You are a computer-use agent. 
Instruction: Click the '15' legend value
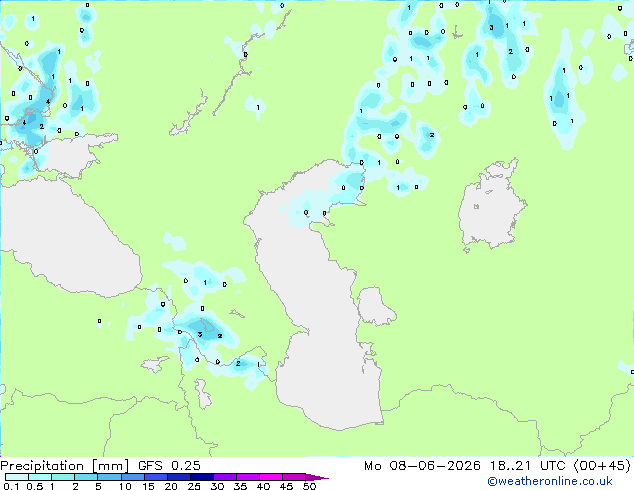(x=148, y=486)
